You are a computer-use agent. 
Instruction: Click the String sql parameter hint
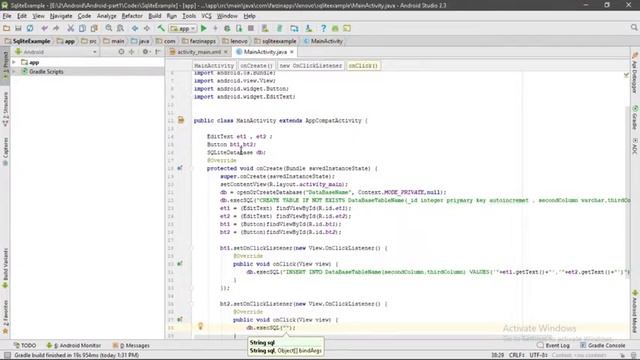262,342
